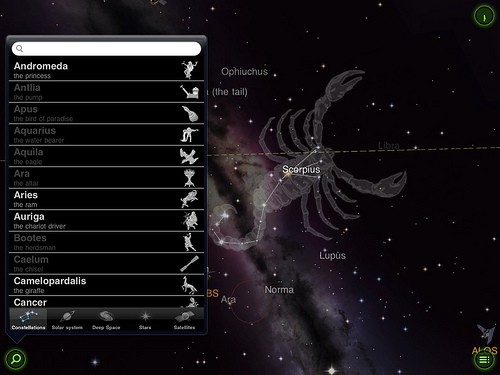The width and height of the screenshot is (500, 375).
Task: Click the Aries ram icon
Action: [x=189, y=199]
